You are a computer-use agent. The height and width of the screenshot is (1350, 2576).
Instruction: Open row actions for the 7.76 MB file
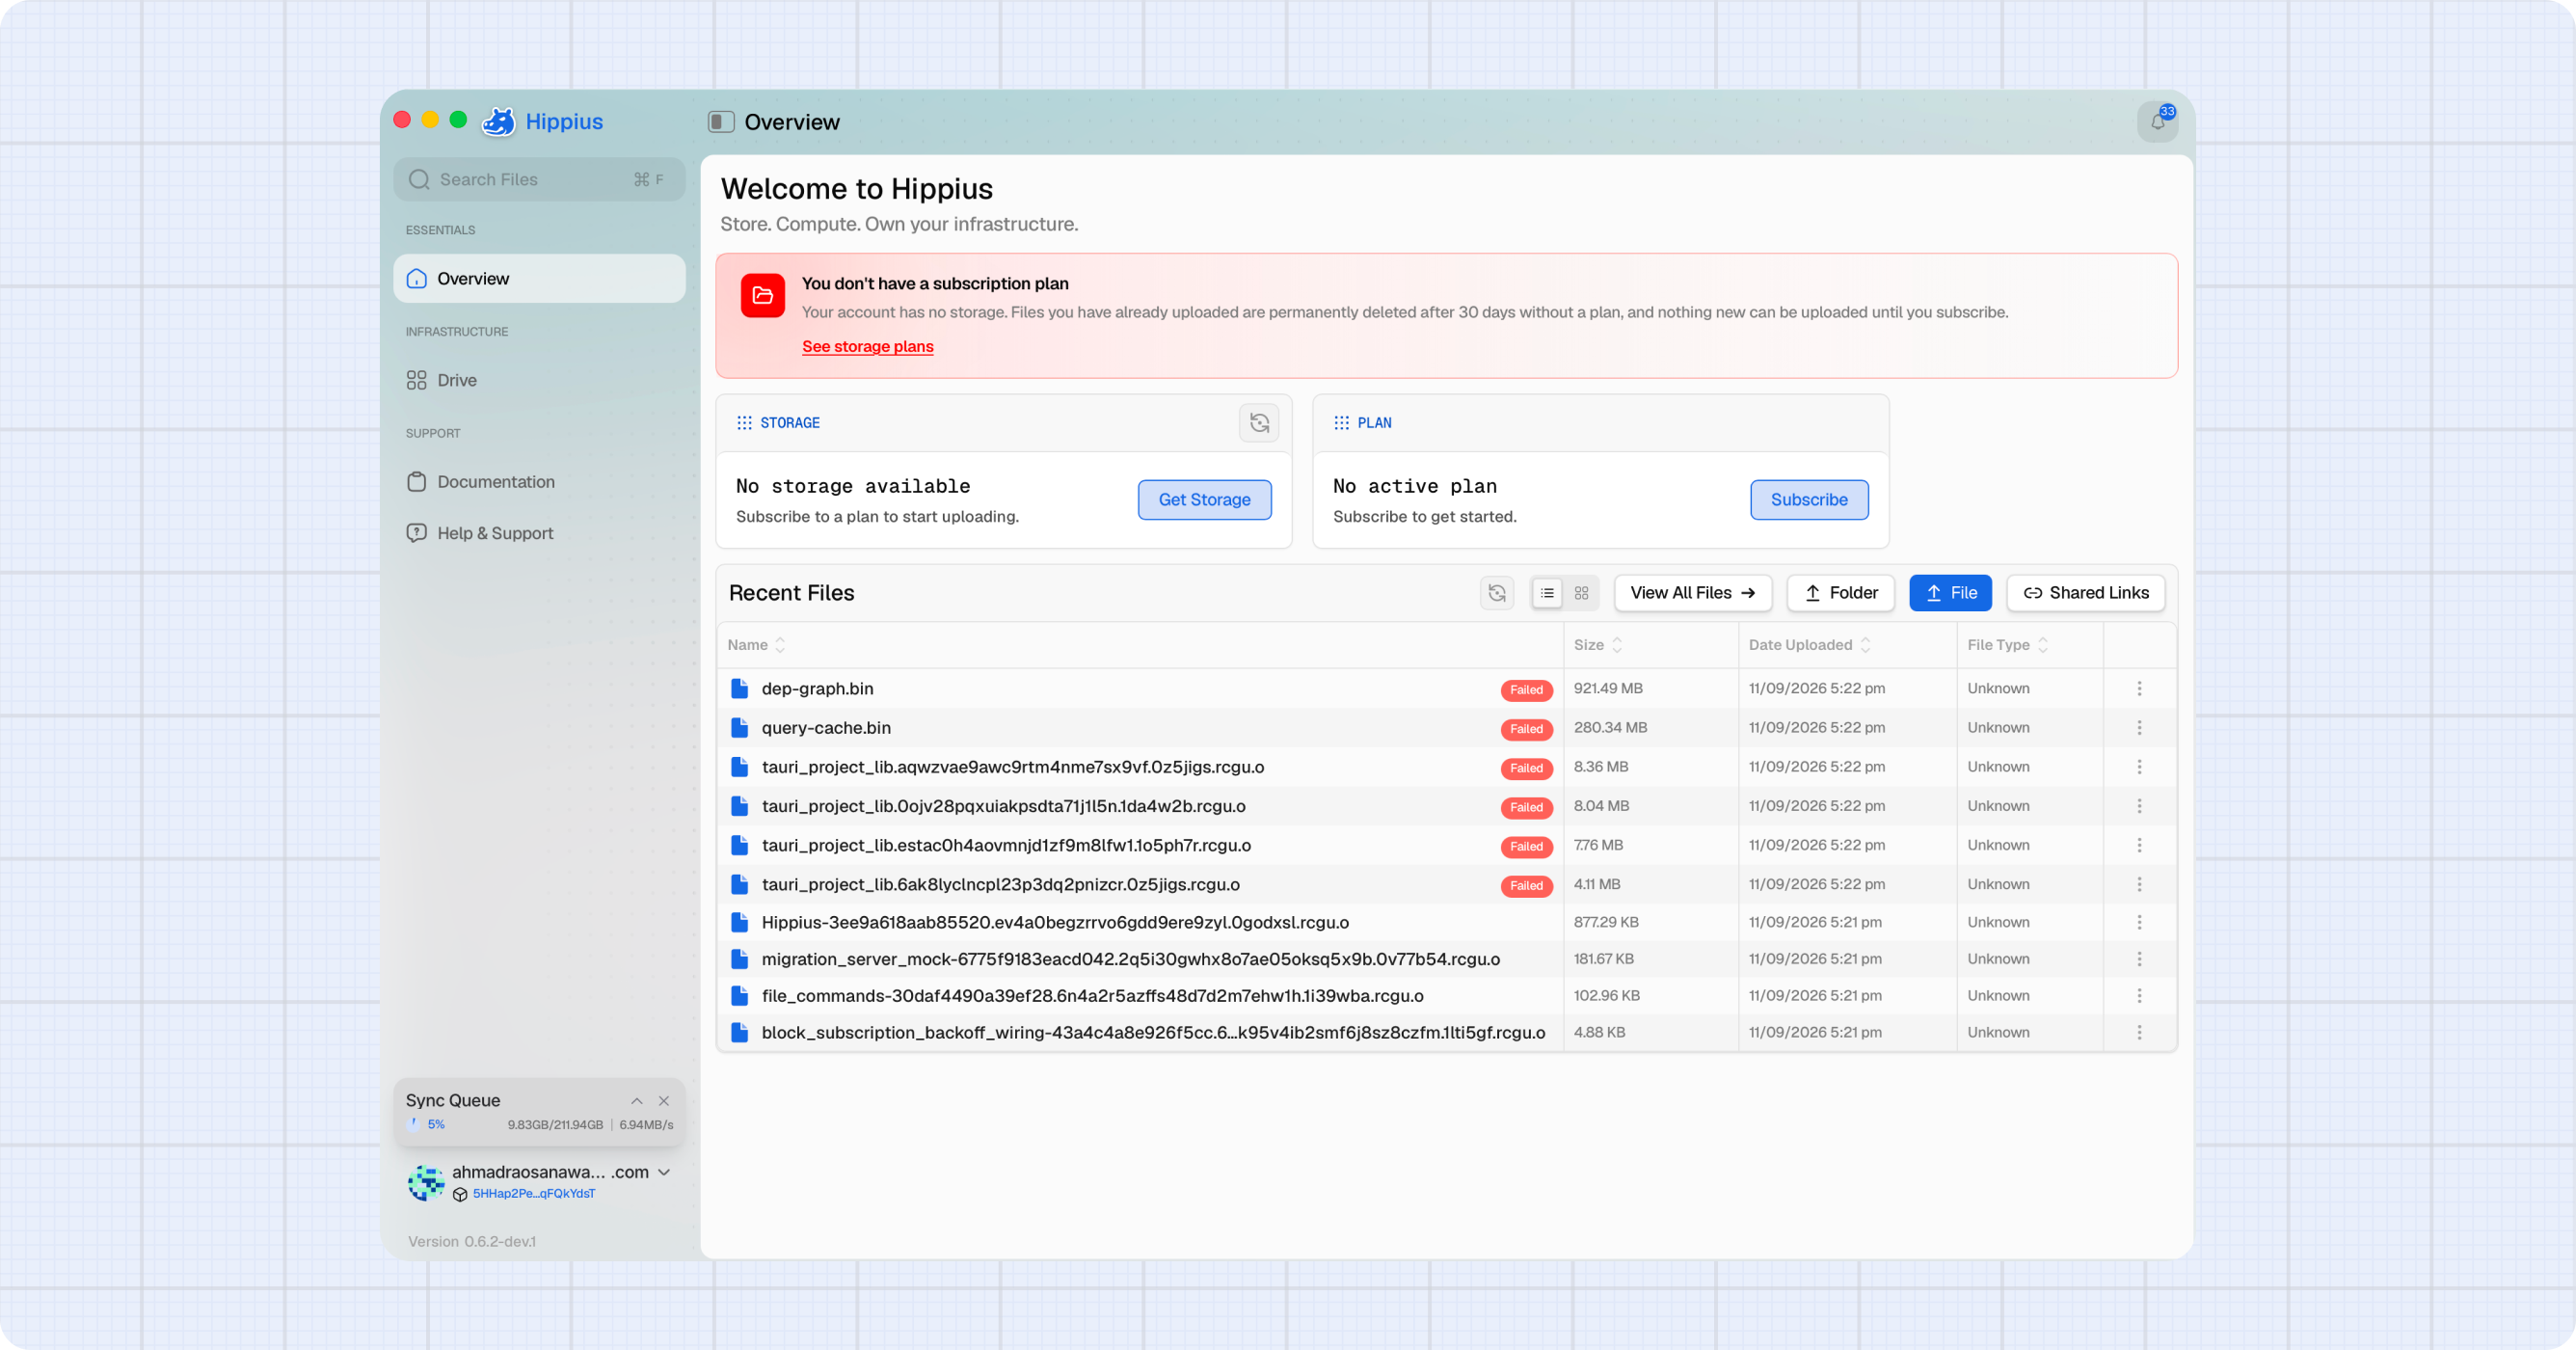coord(2139,845)
